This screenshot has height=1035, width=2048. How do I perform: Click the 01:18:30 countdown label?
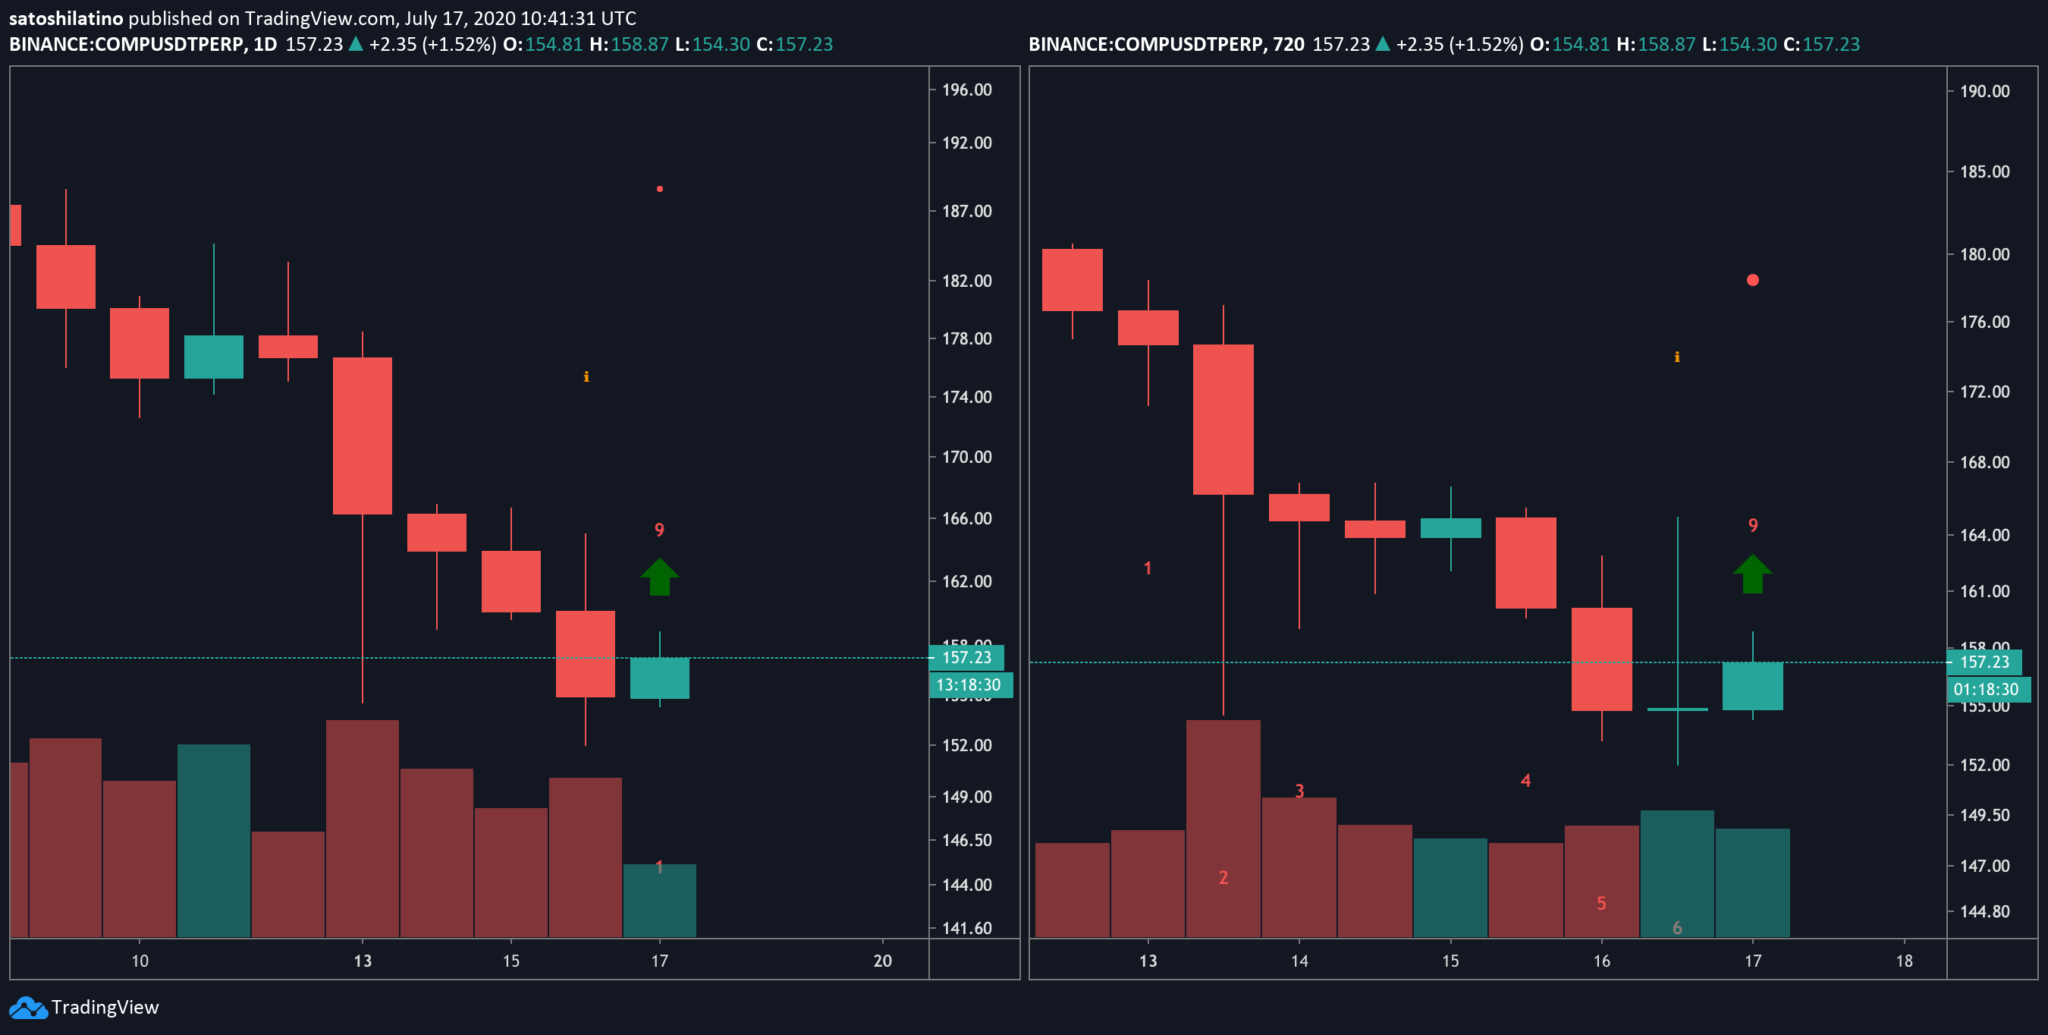point(1988,689)
